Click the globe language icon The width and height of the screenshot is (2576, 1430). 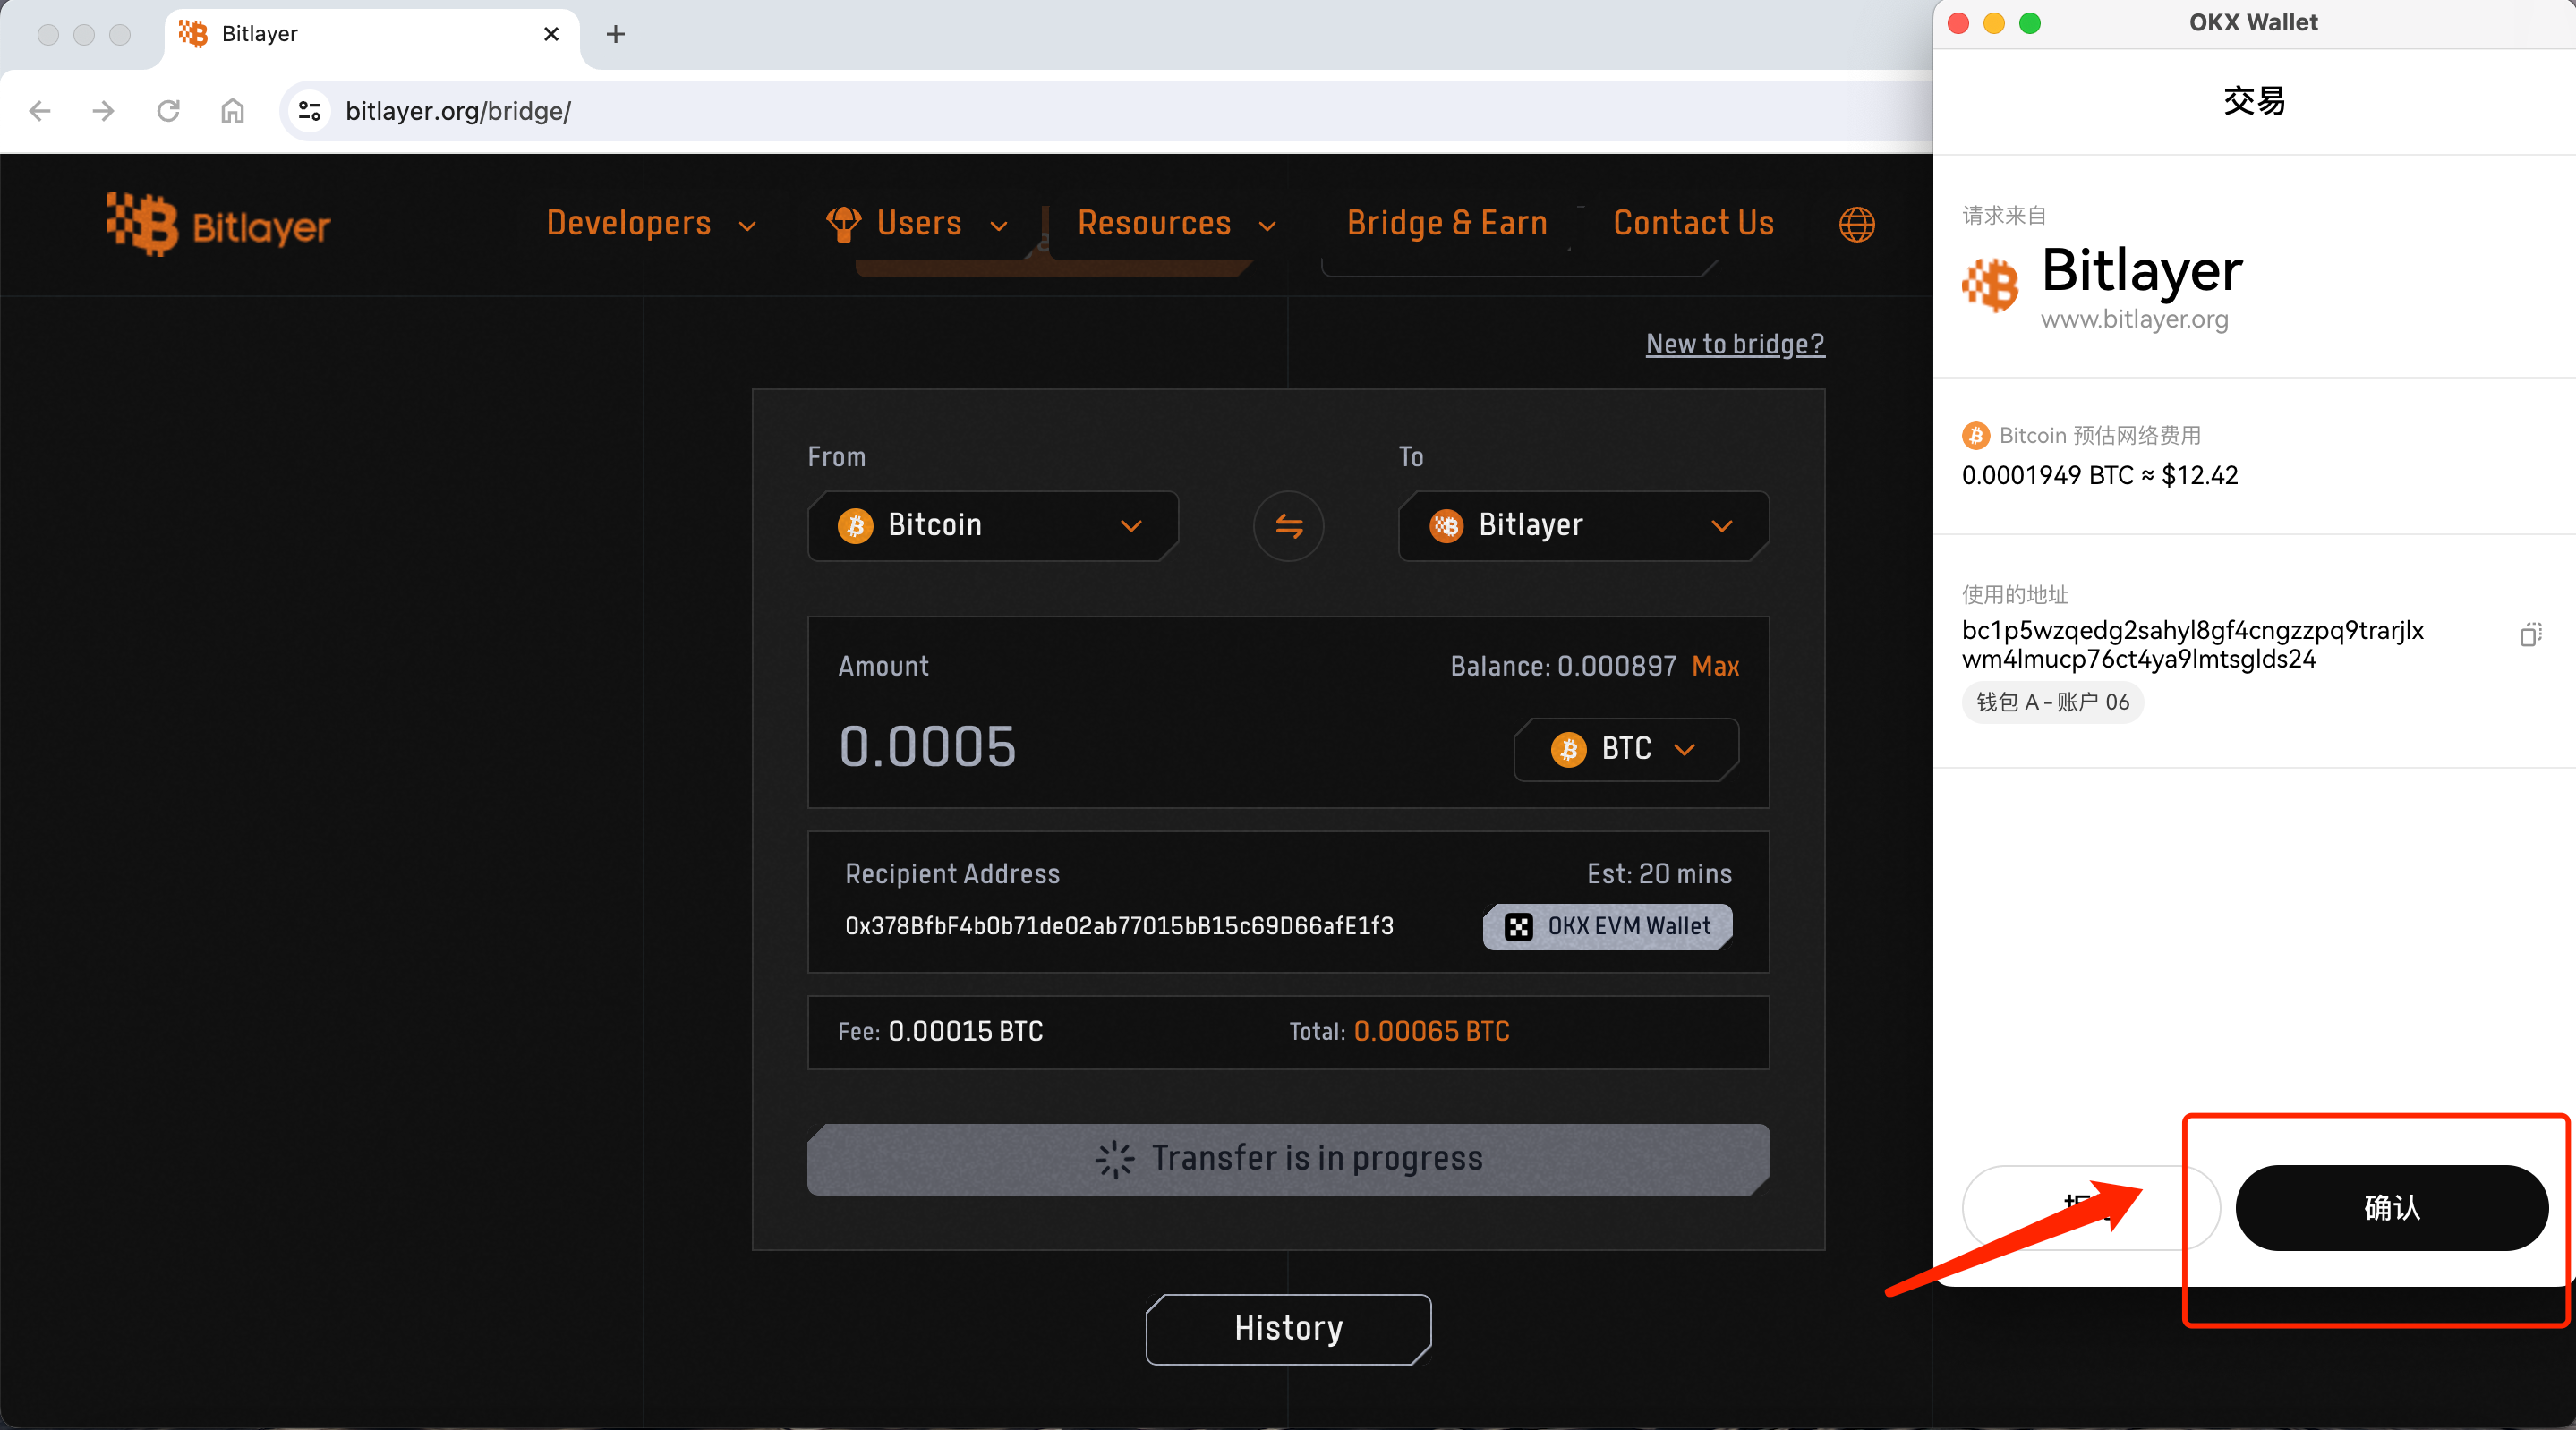click(x=1856, y=224)
